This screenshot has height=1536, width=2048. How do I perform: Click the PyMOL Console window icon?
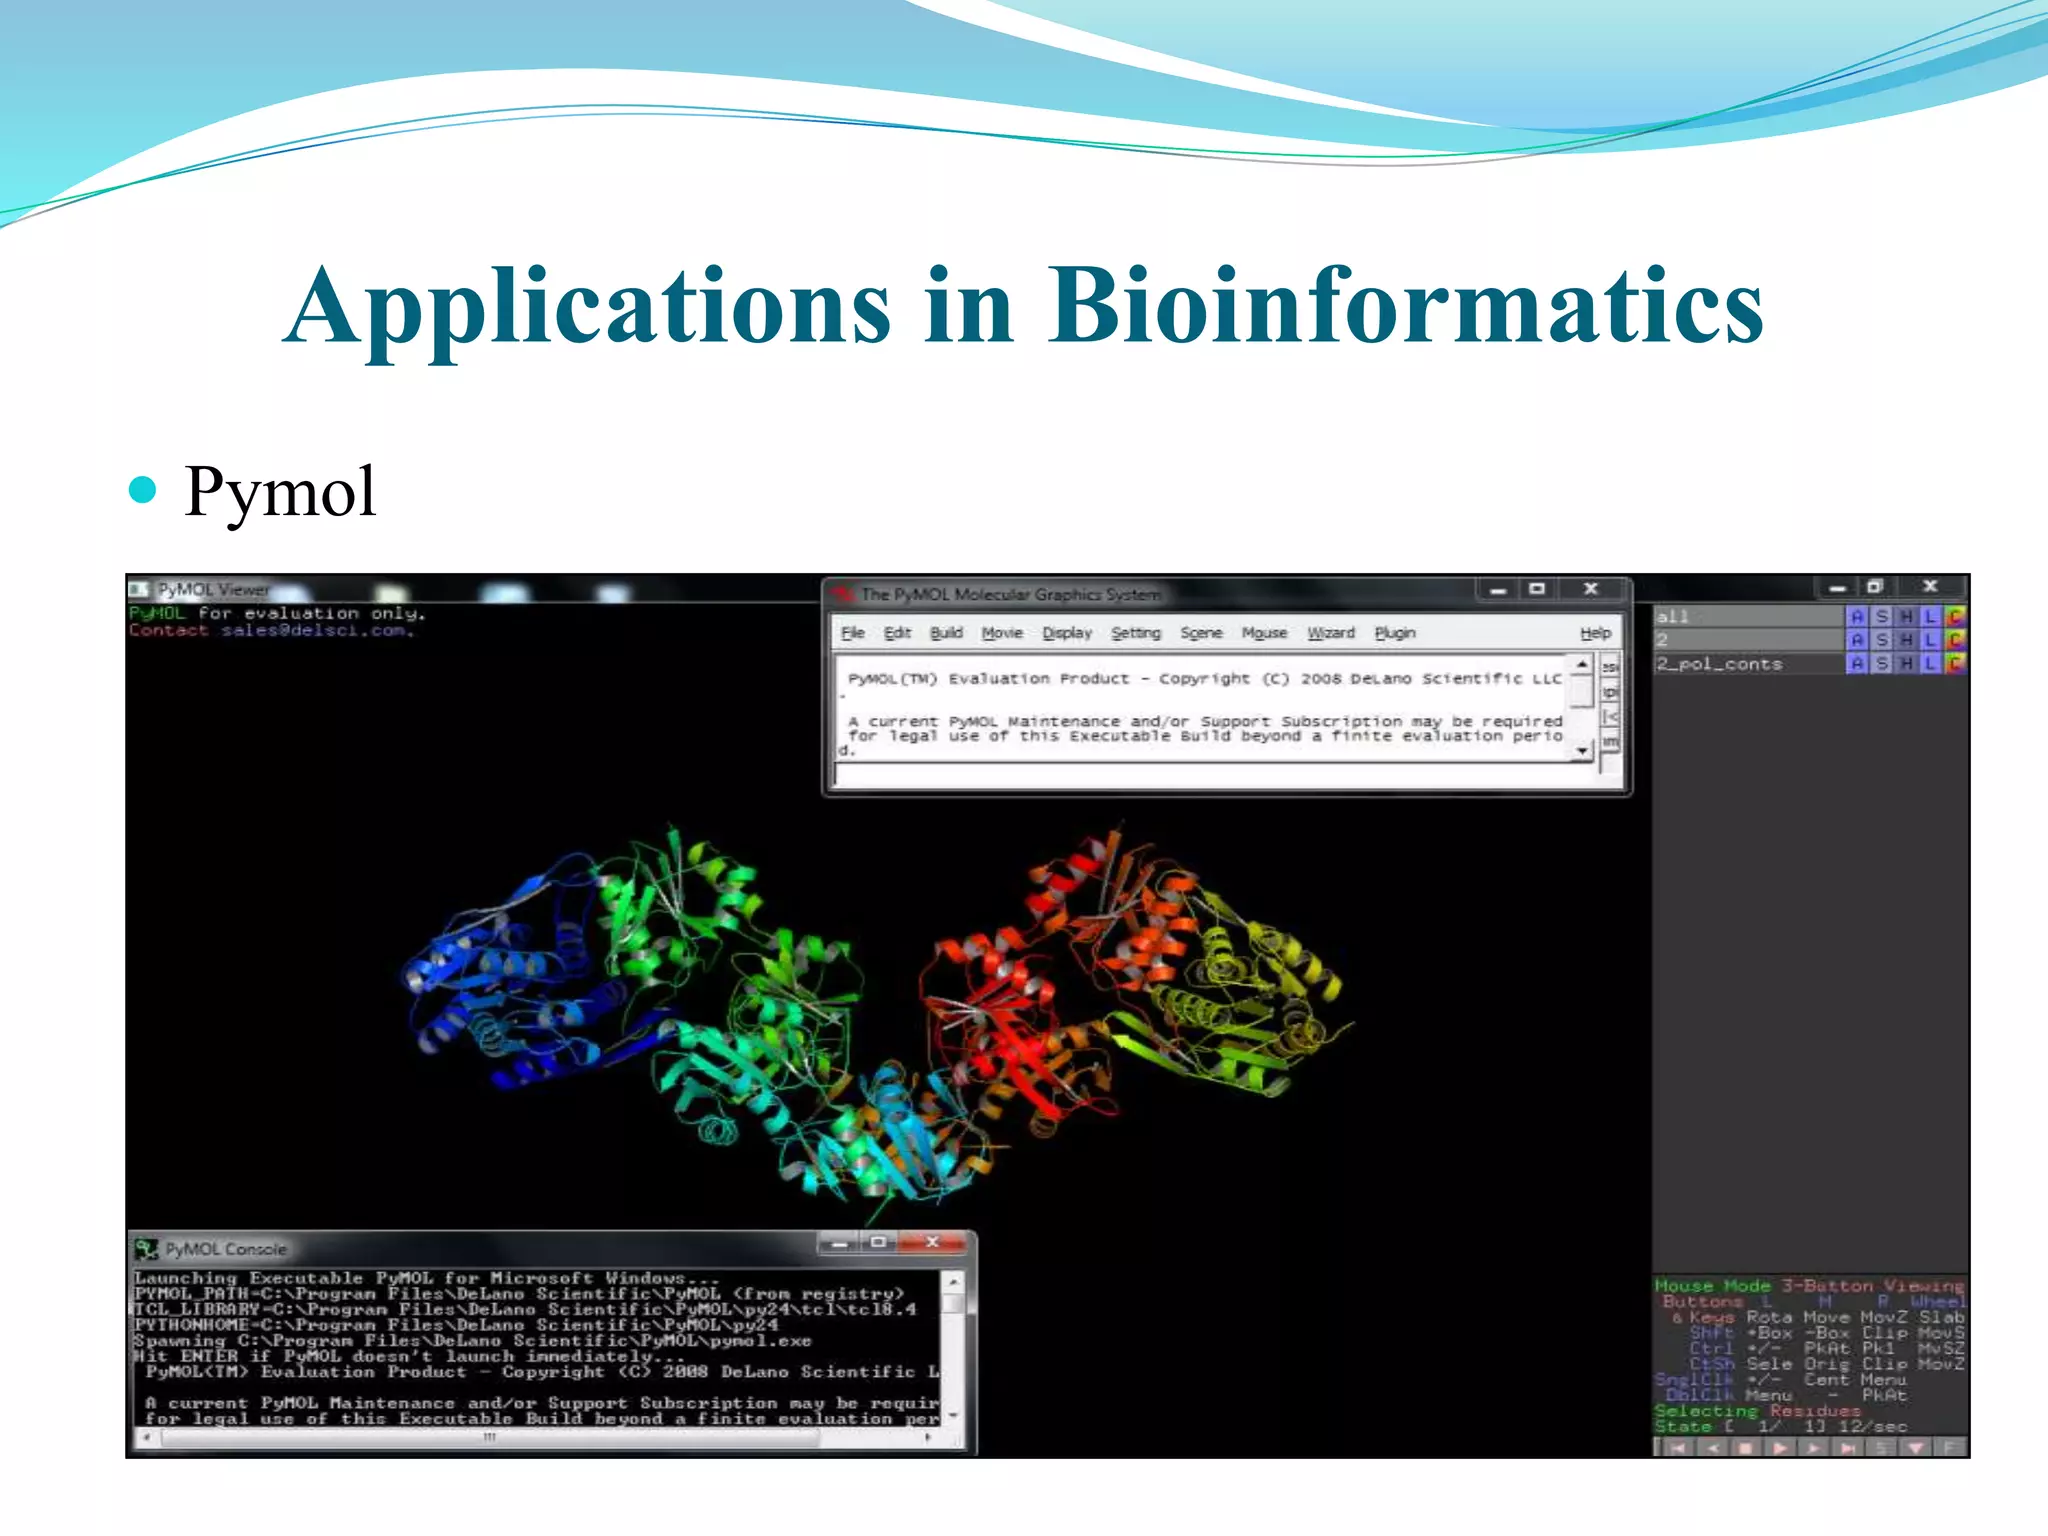point(147,1249)
